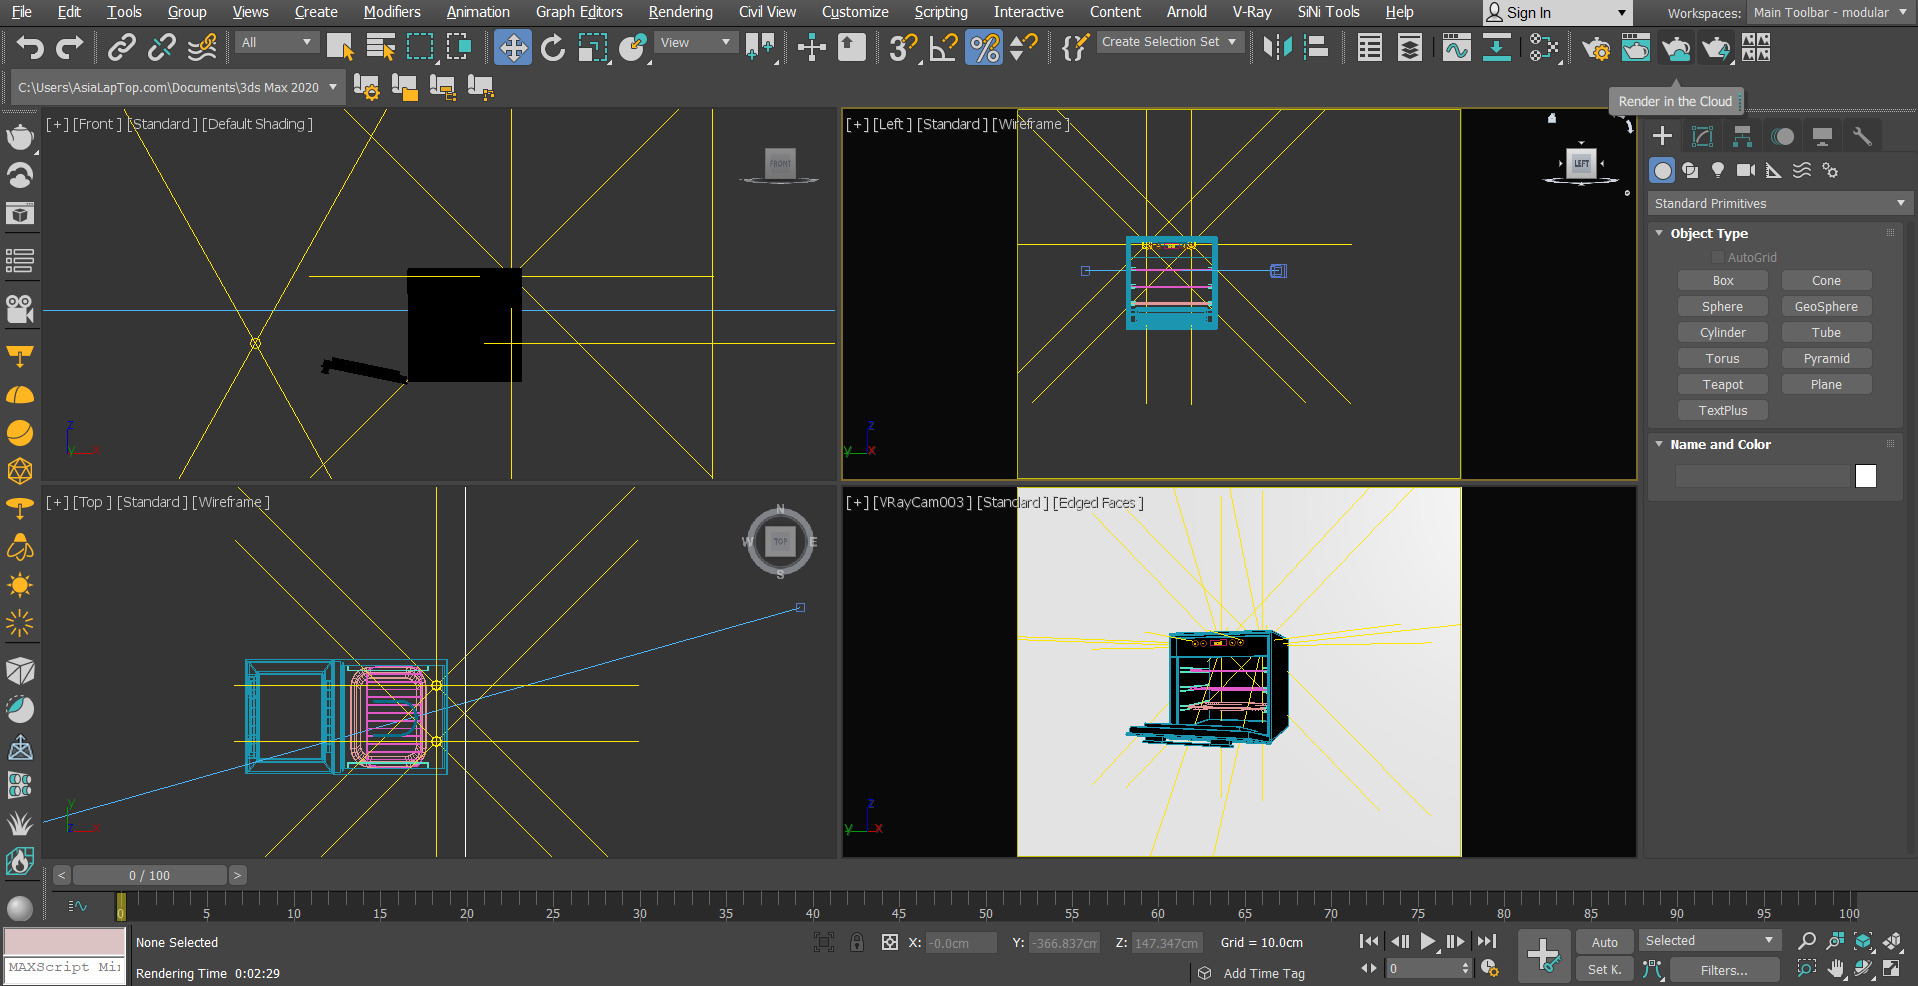Click the Set K. key button

click(x=1605, y=969)
